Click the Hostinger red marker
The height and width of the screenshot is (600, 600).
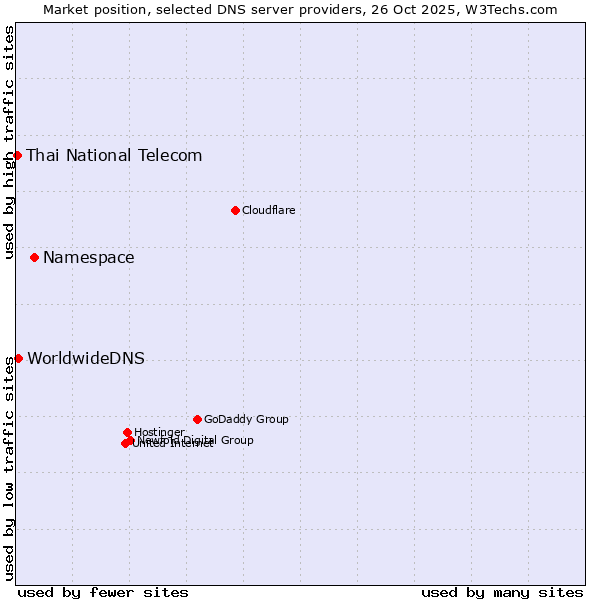point(127,432)
